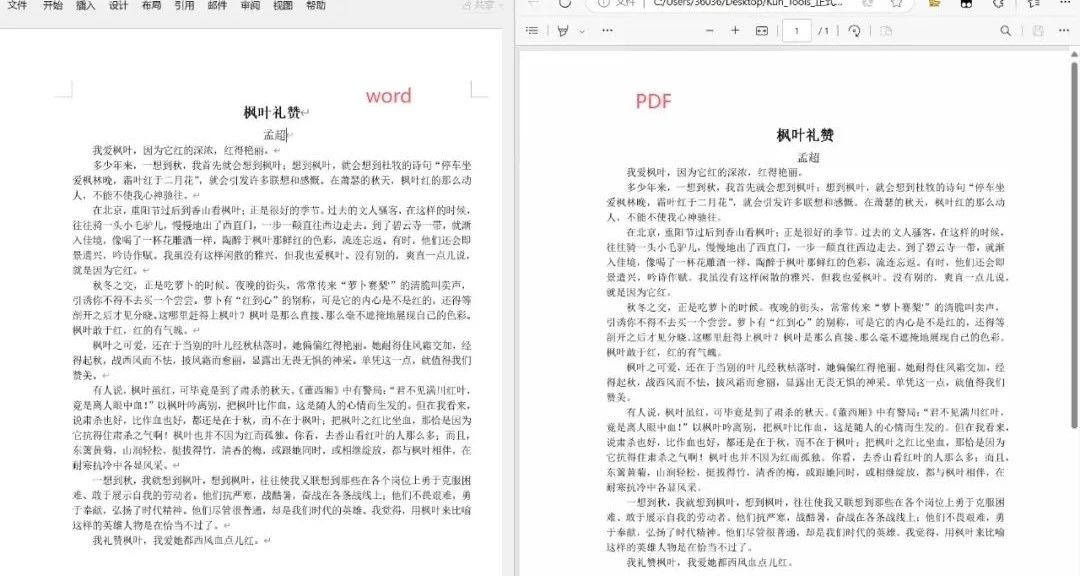Click PDF line 我爱枫叶，因为它红的深浓
This screenshot has height=576, width=1080.
point(714,172)
